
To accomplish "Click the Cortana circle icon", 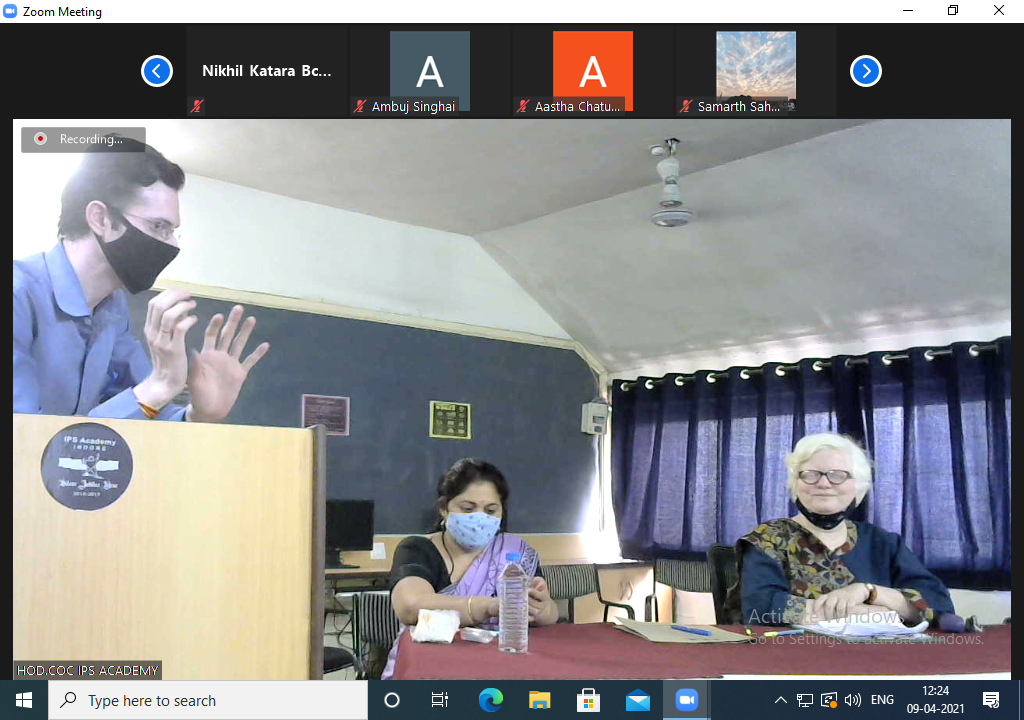I will [392, 700].
